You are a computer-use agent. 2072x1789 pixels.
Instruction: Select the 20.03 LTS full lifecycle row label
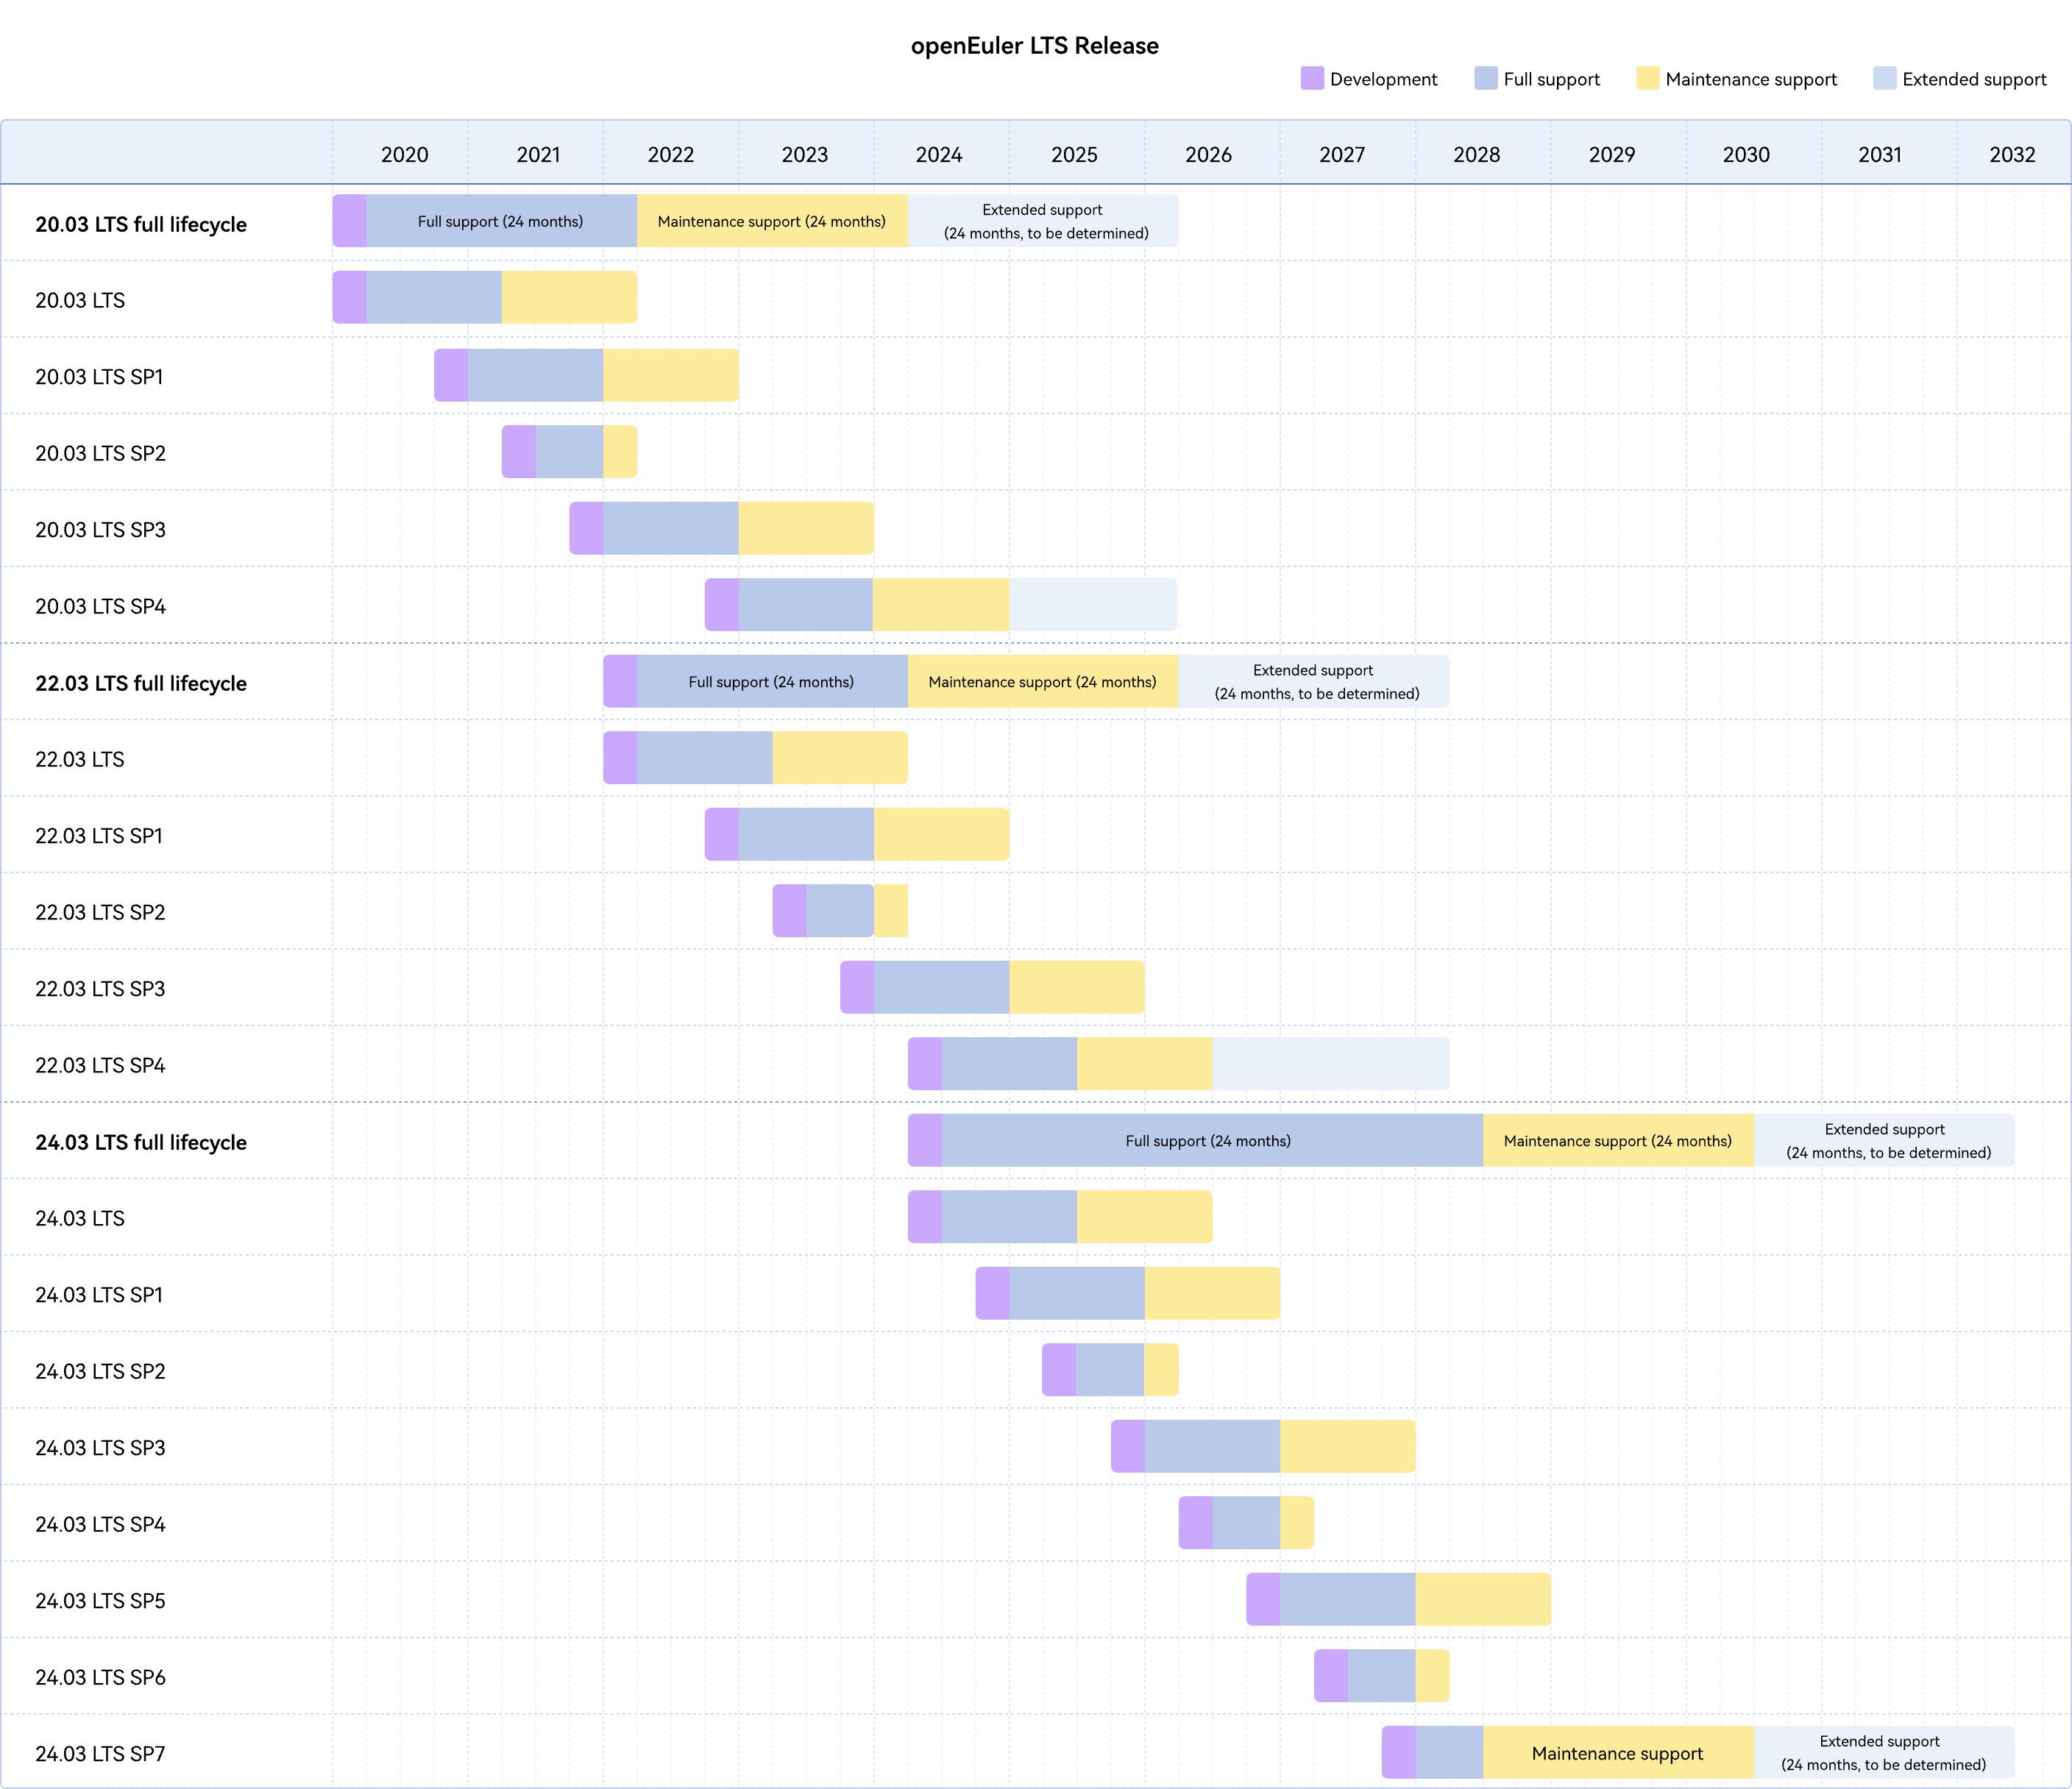(x=141, y=224)
